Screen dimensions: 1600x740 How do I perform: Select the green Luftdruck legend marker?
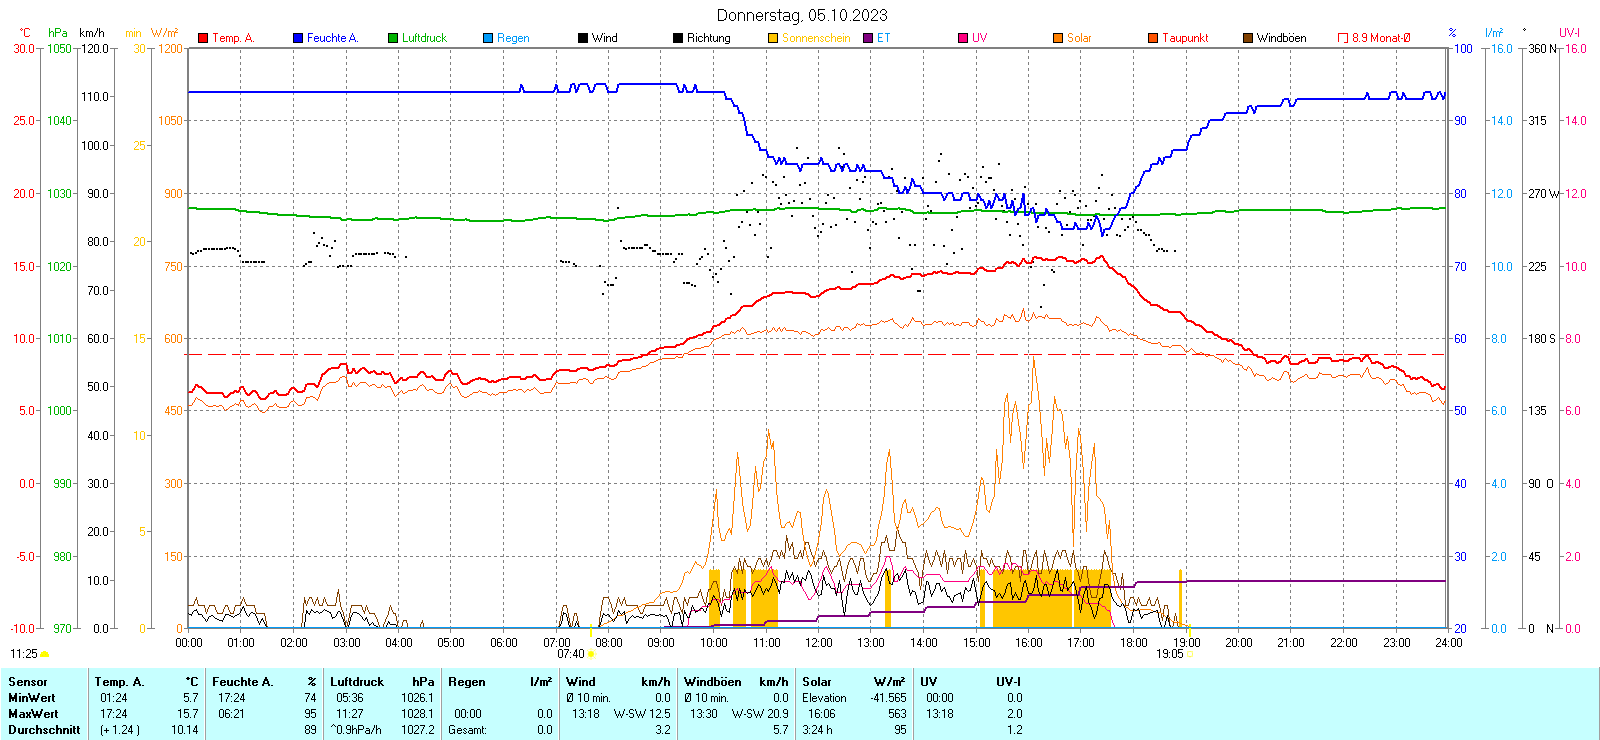pyautogui.click(x=393, y=38)
